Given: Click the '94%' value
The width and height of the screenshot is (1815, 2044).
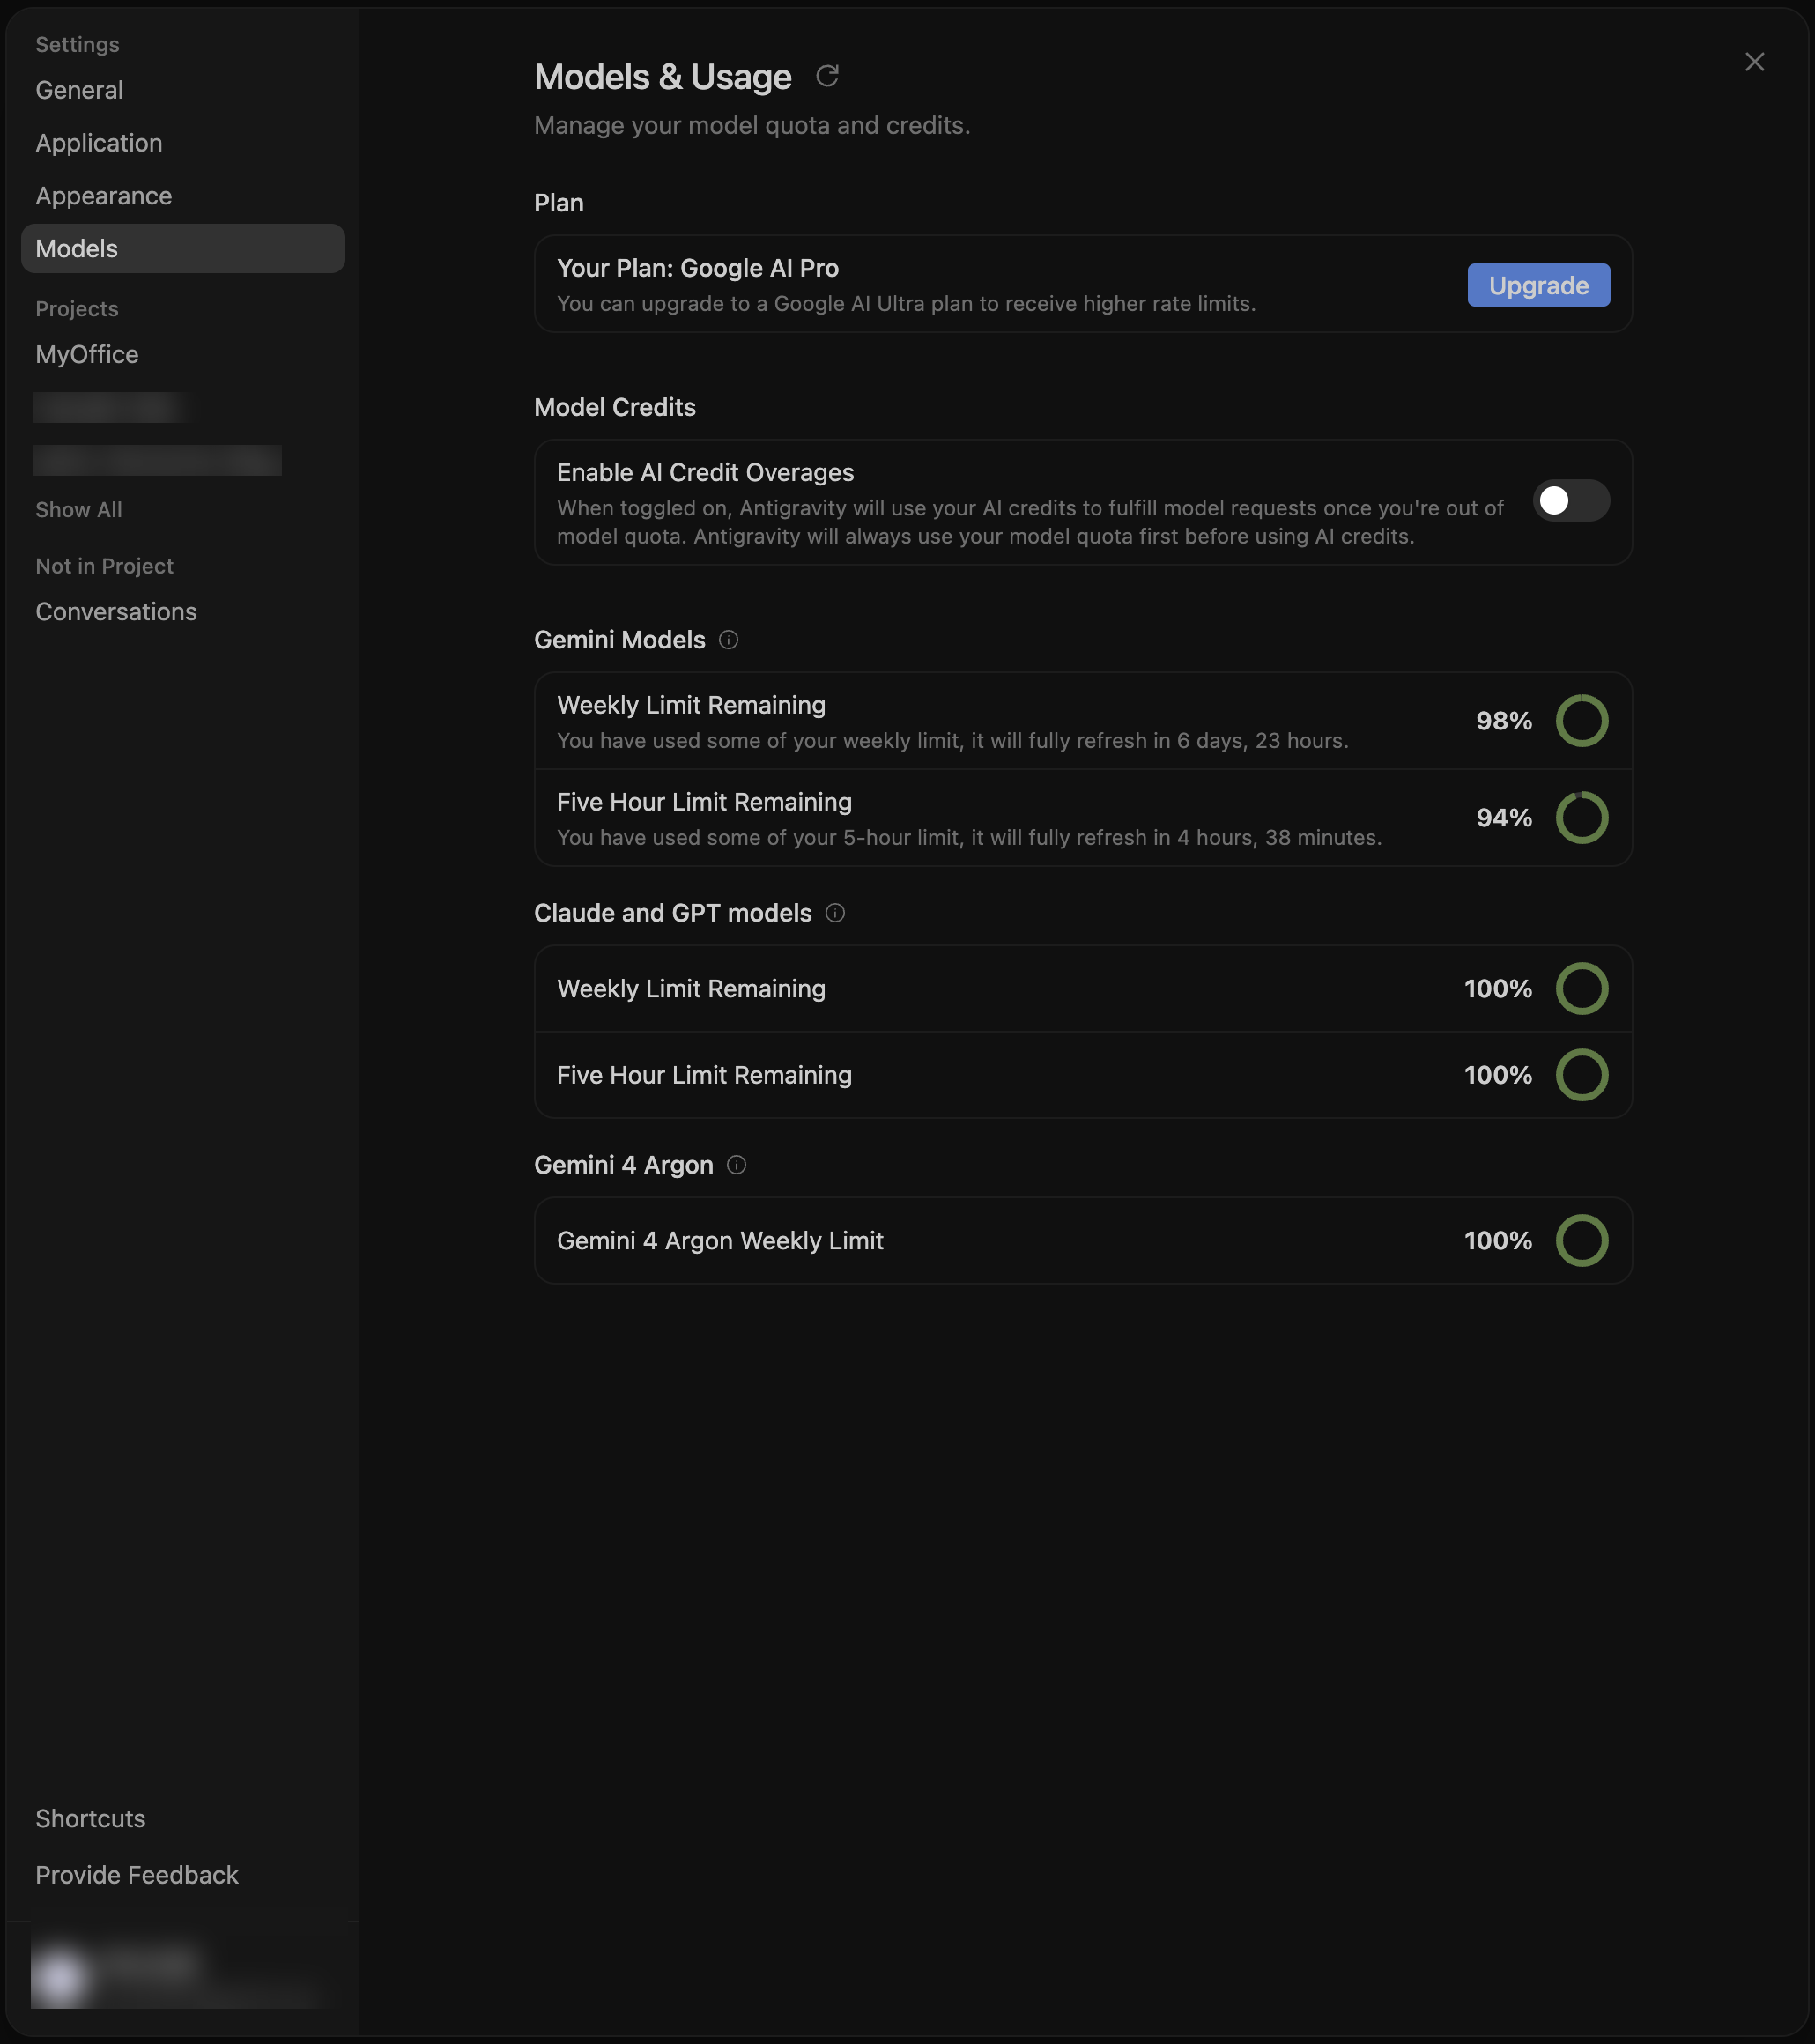Looking at the screenshot, I should tap(1504, 818).
